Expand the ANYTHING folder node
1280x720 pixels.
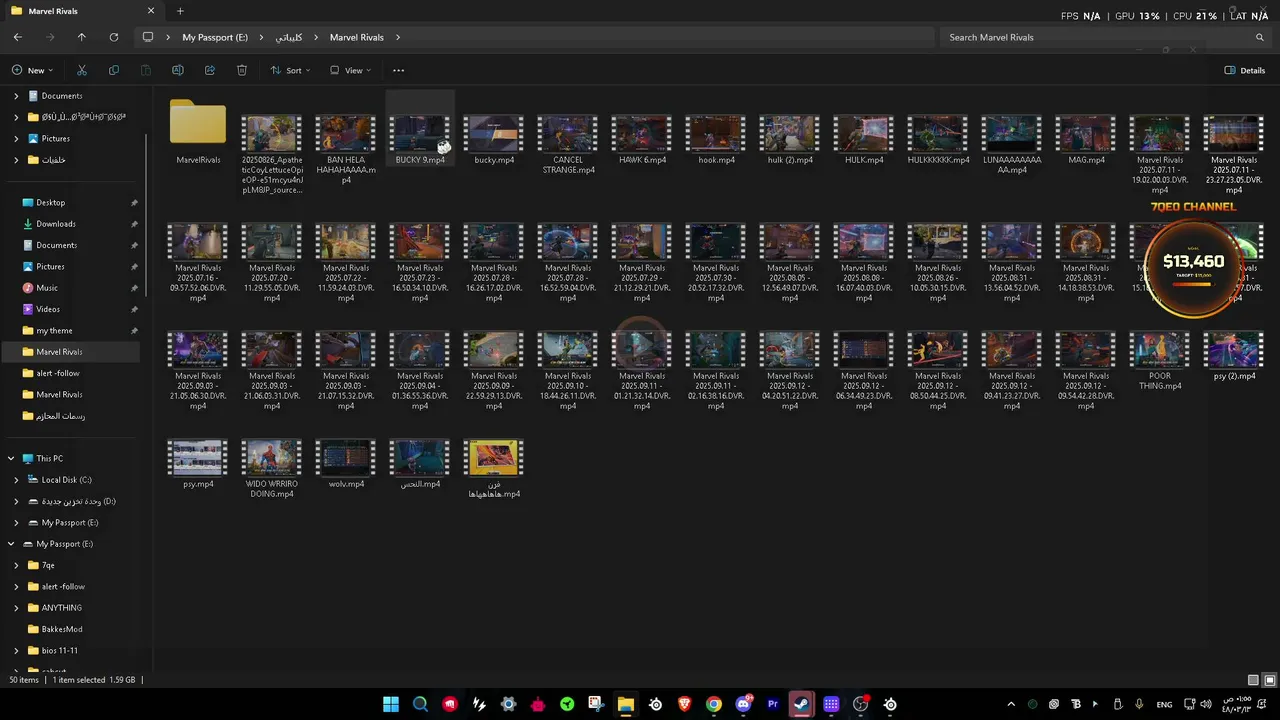tap(16, 608)
